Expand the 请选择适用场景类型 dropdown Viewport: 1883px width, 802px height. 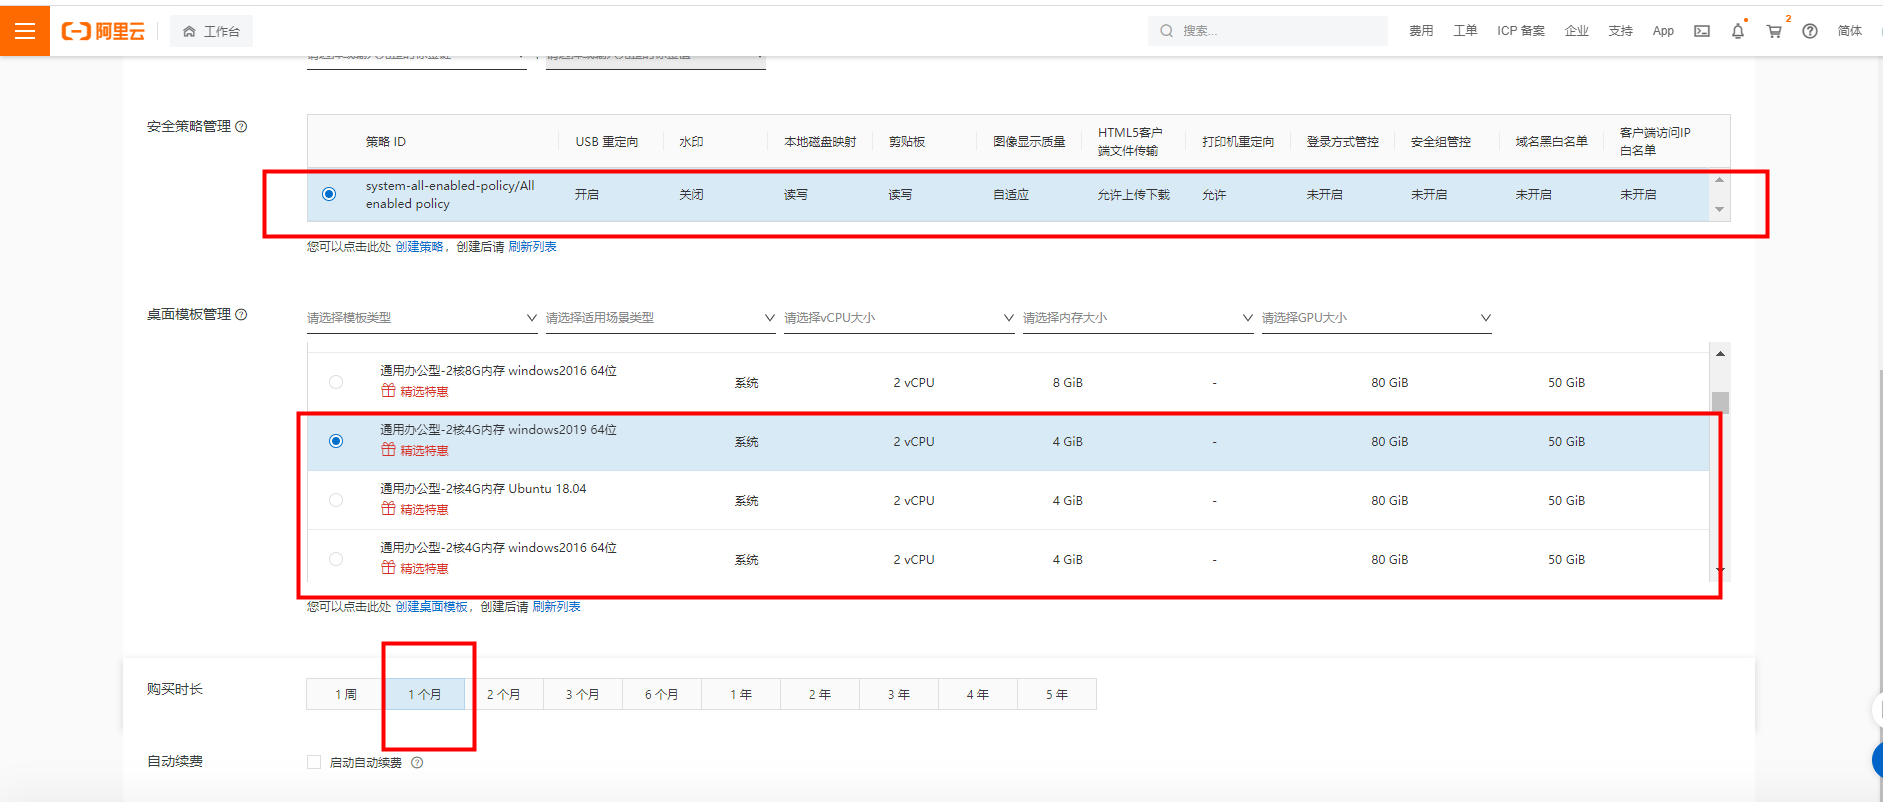coord(661,318)
